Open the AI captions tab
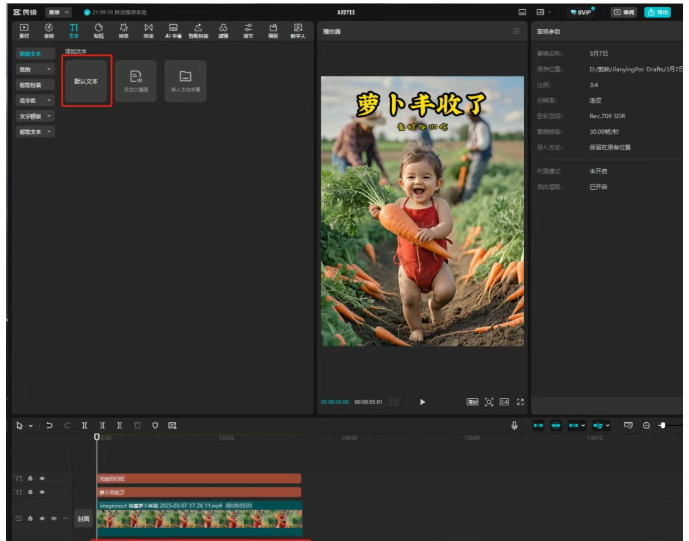 coord(173,31)
